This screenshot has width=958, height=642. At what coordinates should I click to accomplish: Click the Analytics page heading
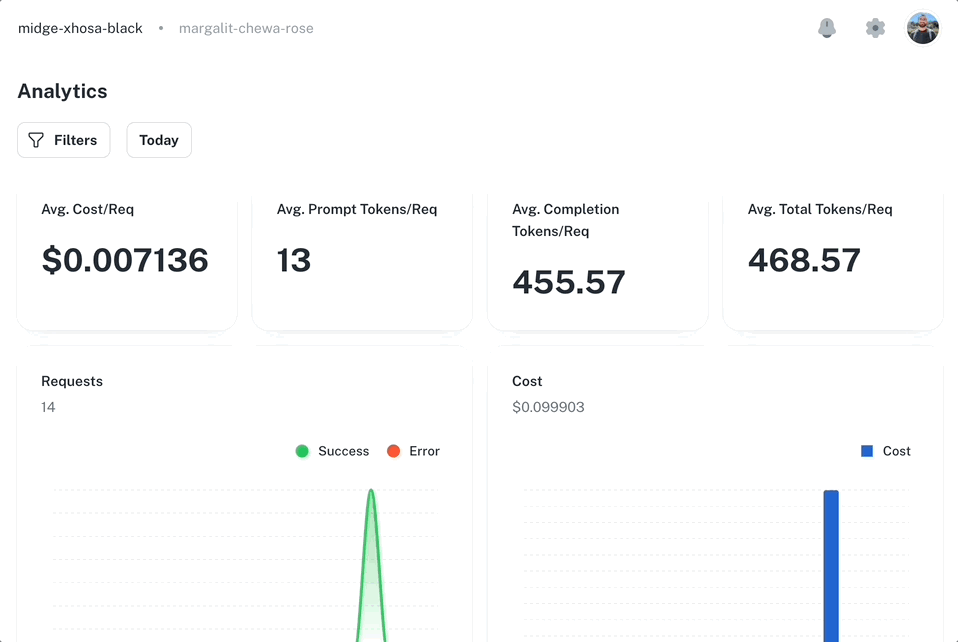pos(62,91)
